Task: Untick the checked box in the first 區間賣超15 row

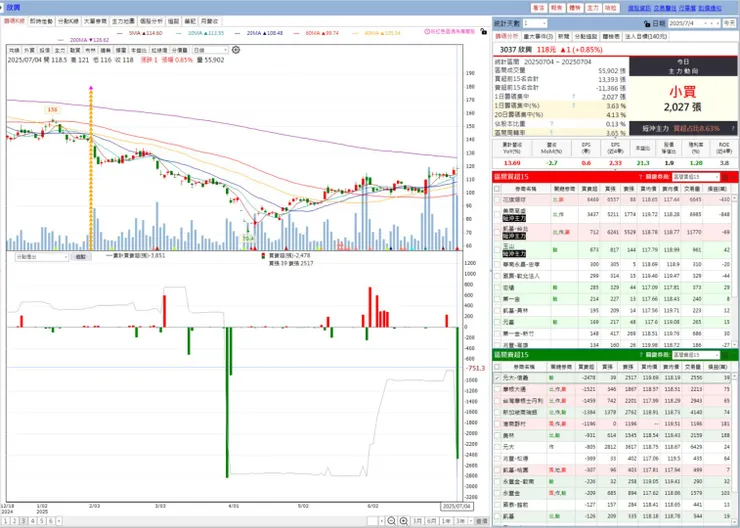Action: pos(497,378)
